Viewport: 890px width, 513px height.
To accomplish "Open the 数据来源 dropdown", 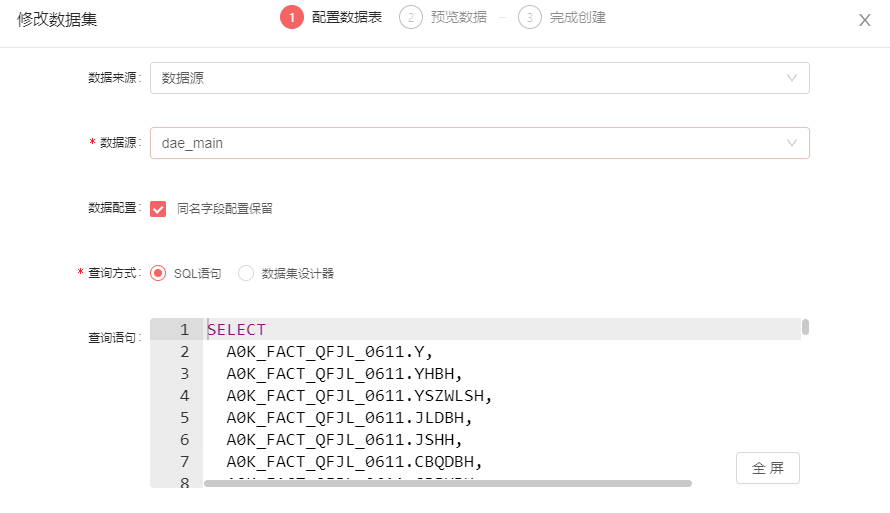I will pyautogui.click(x=479, y=78).
